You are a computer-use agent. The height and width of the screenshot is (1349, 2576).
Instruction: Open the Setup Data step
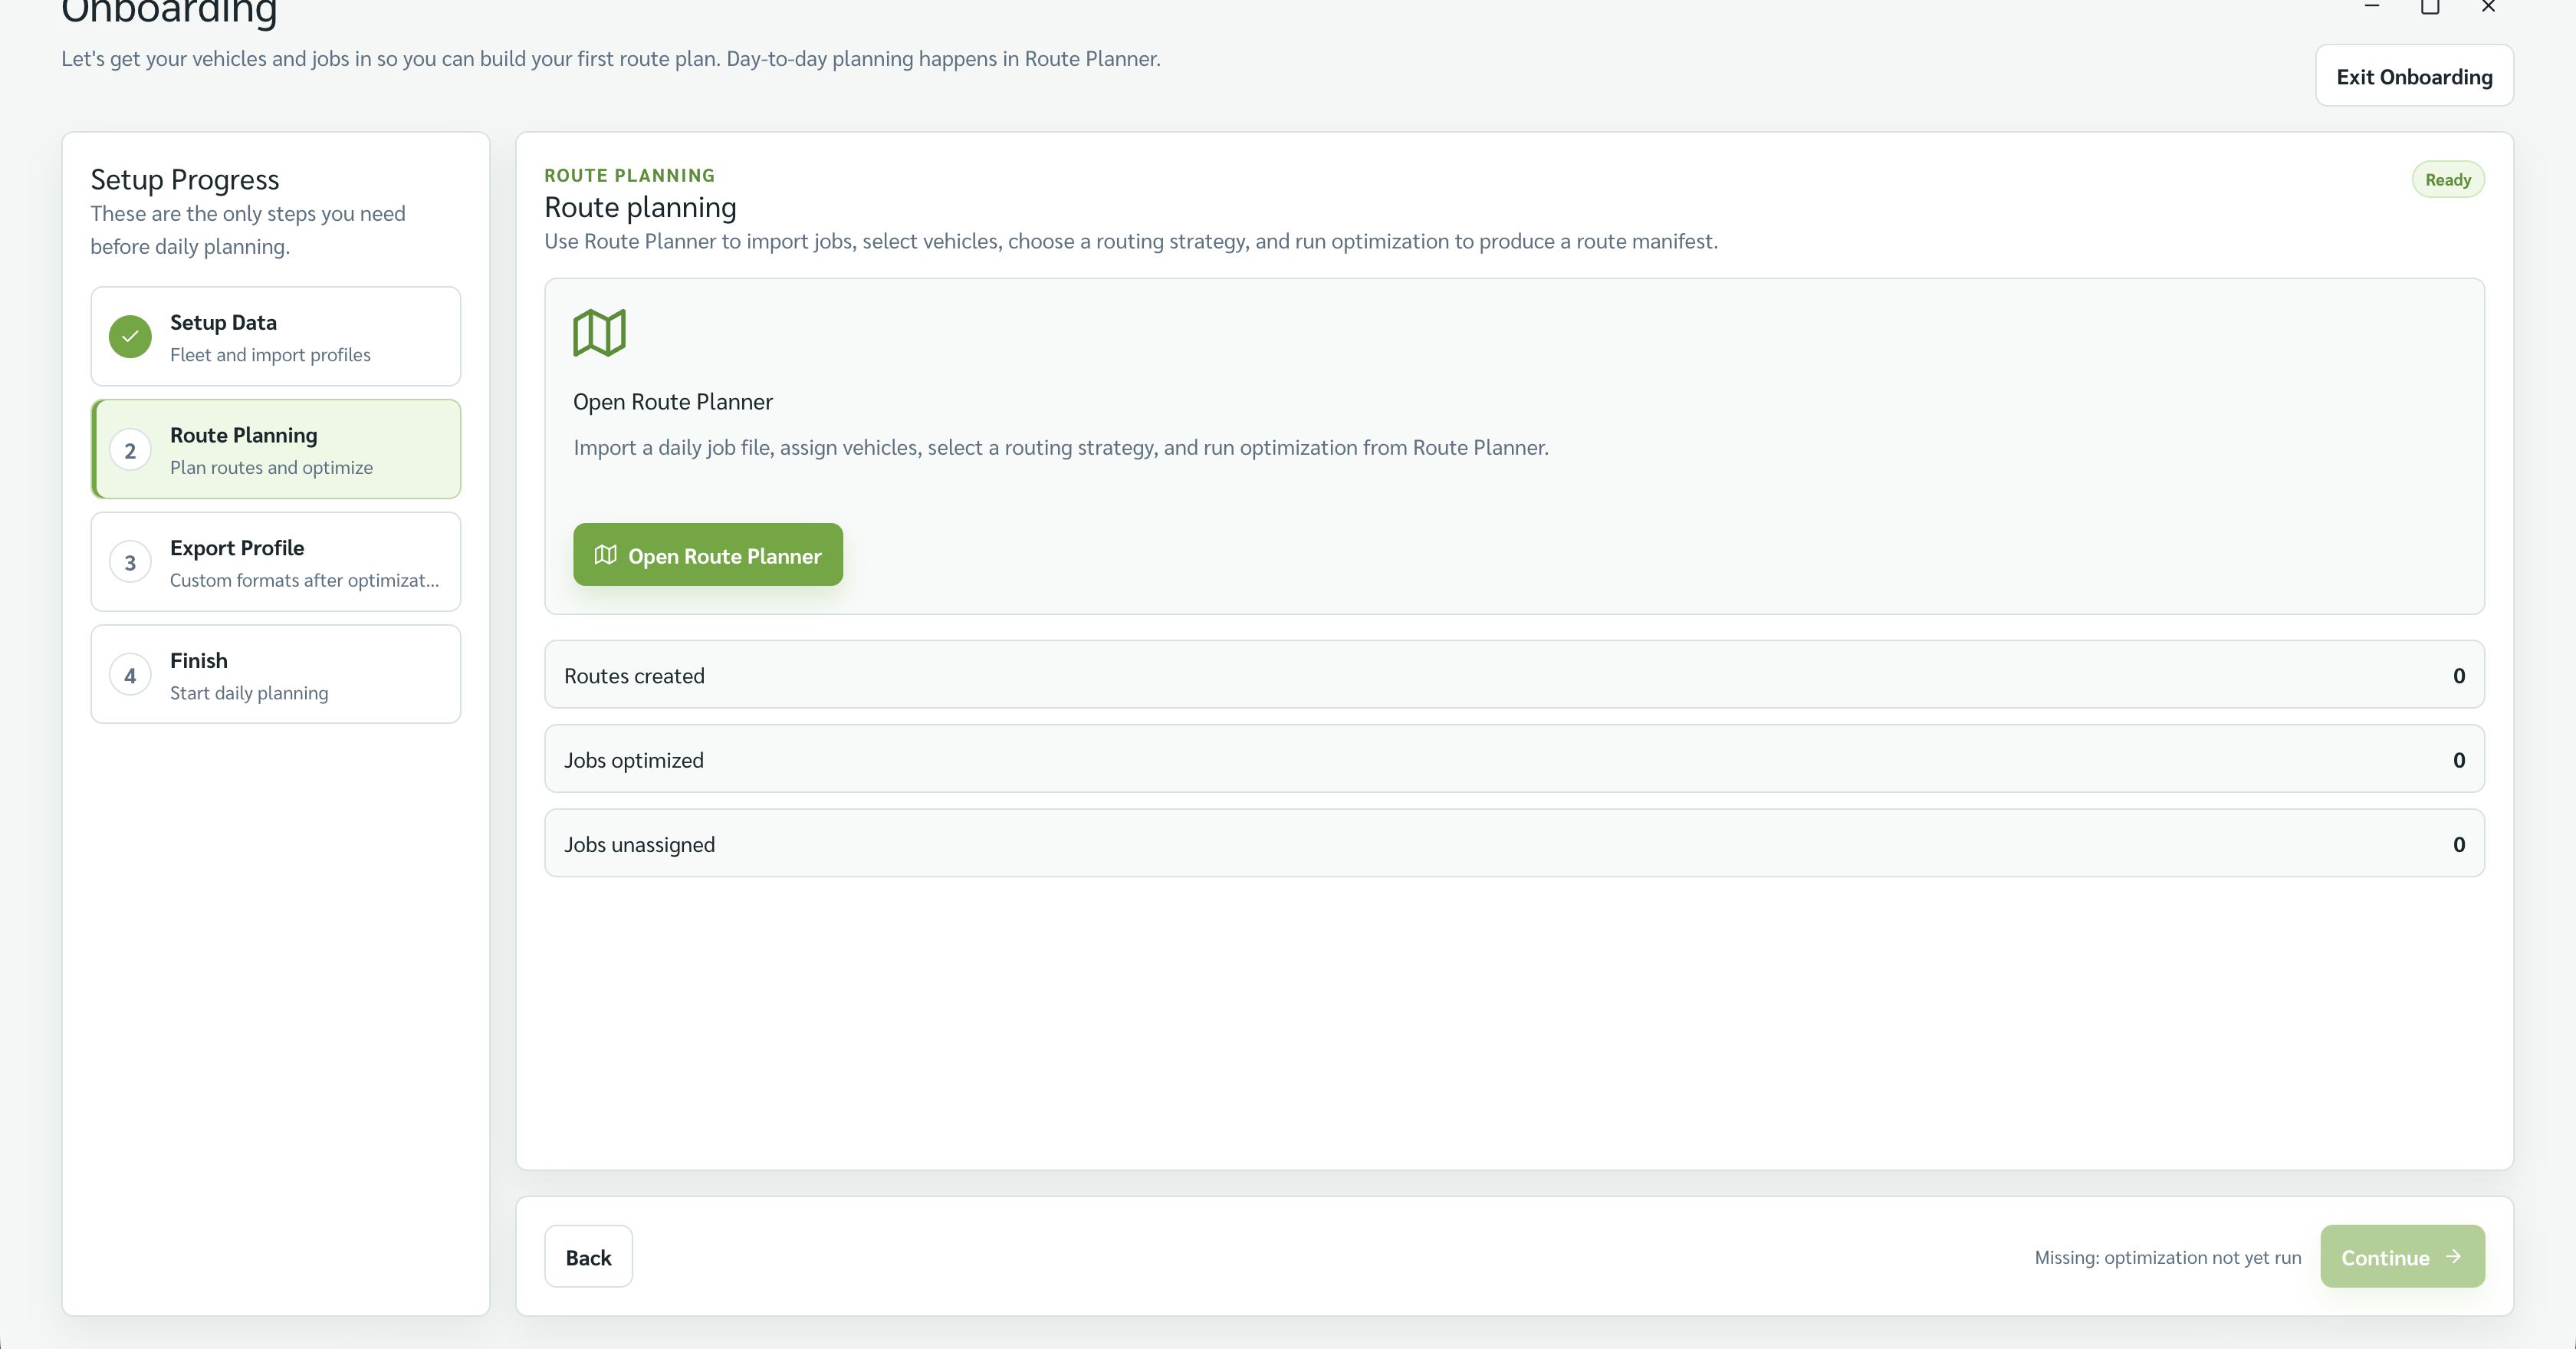point(276,337)
